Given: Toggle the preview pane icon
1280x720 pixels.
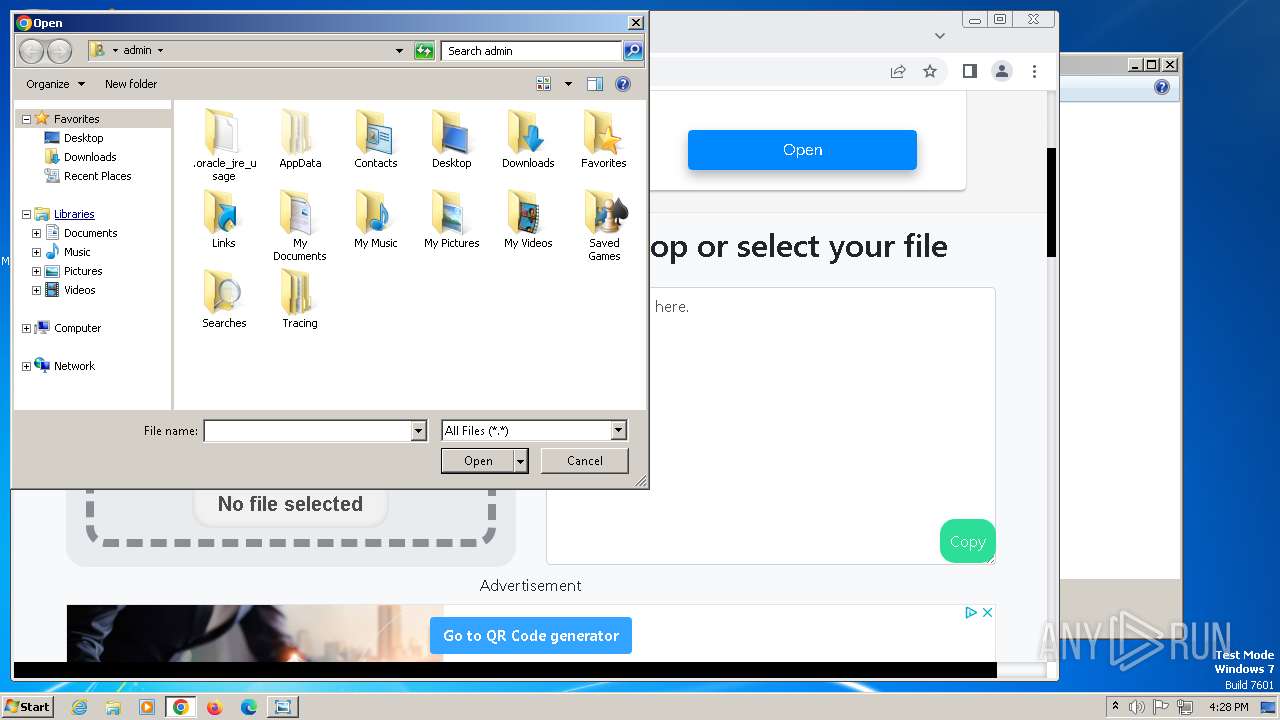Looking at the screenshot, I should click(595, 84).
